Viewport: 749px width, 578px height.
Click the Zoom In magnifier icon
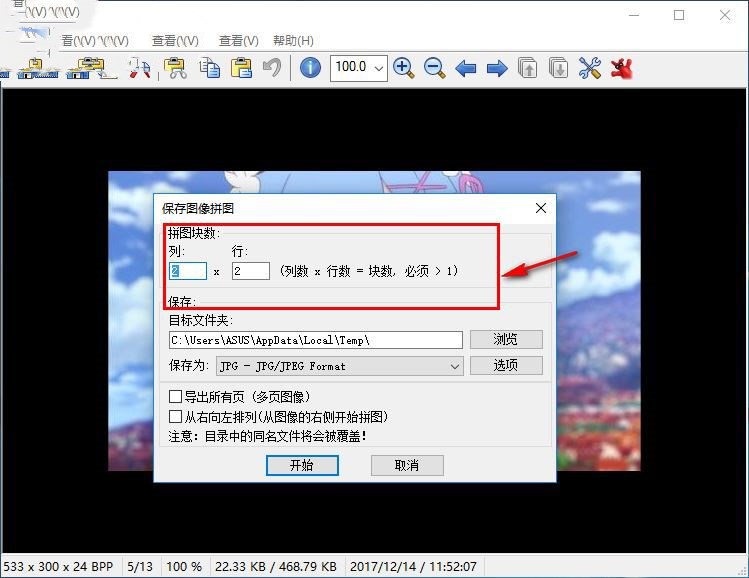(x=403, y=68)
